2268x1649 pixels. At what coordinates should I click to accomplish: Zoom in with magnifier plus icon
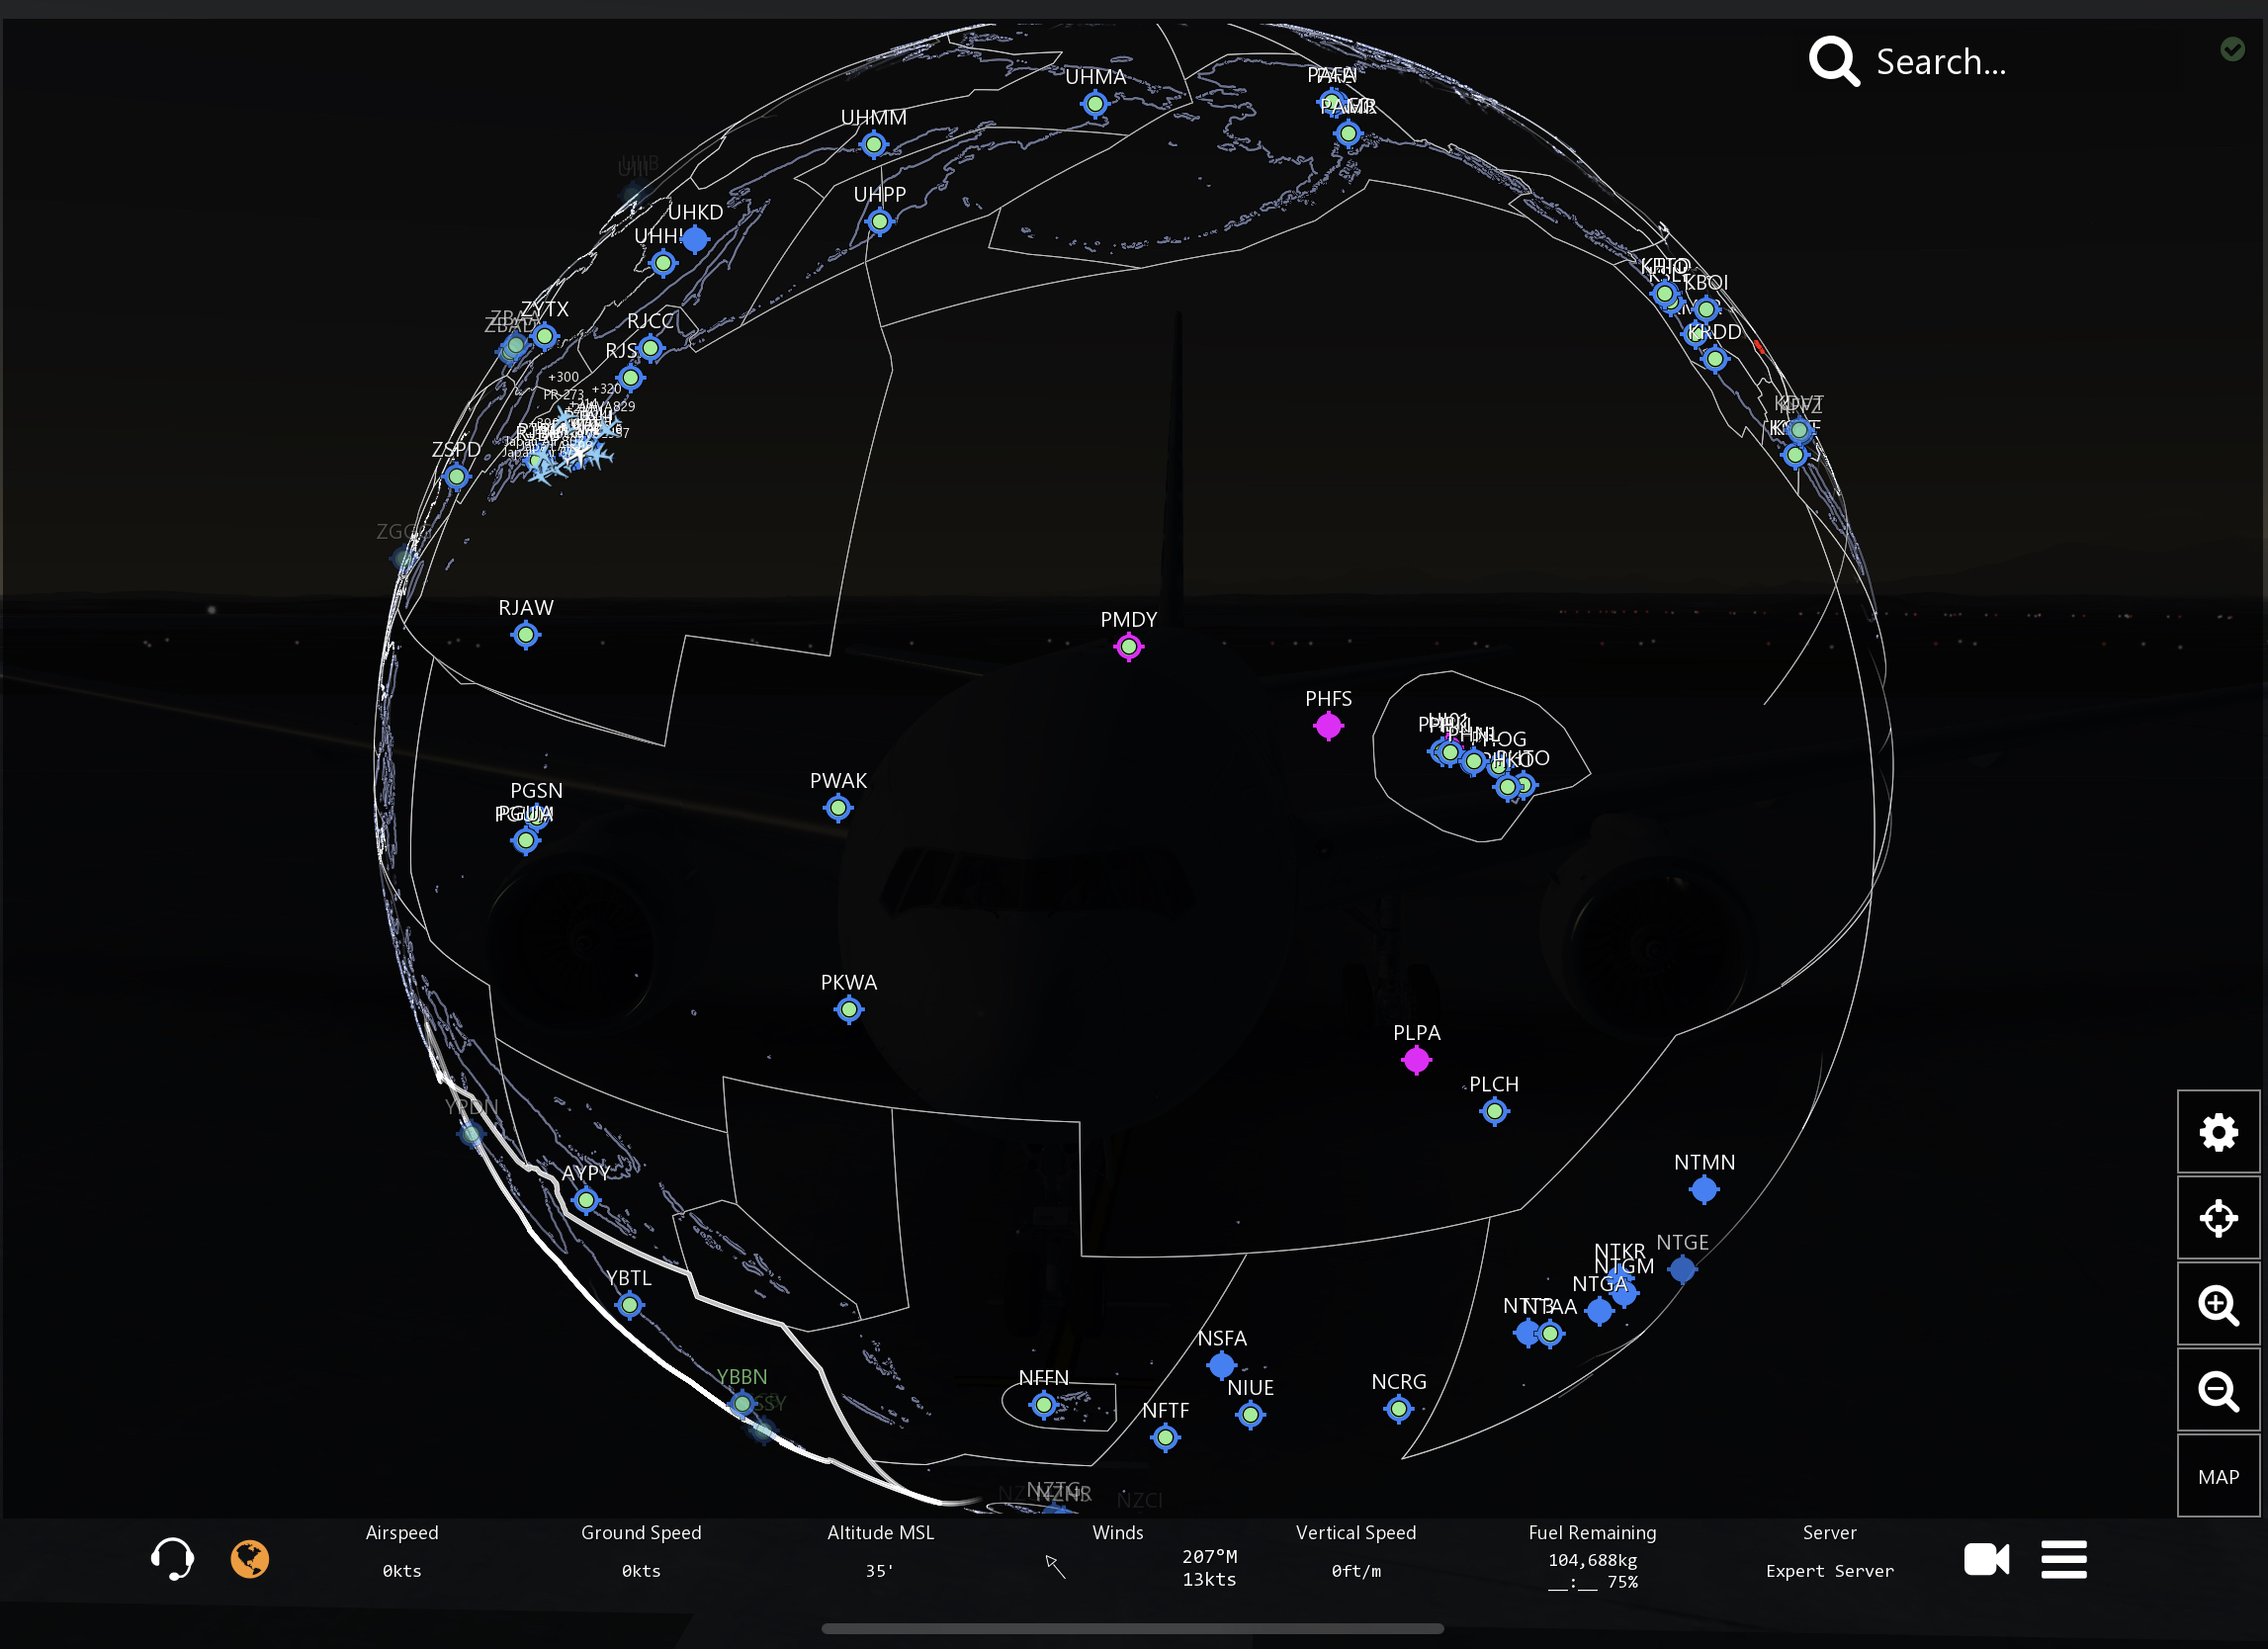click(x=2217, y=1304)
